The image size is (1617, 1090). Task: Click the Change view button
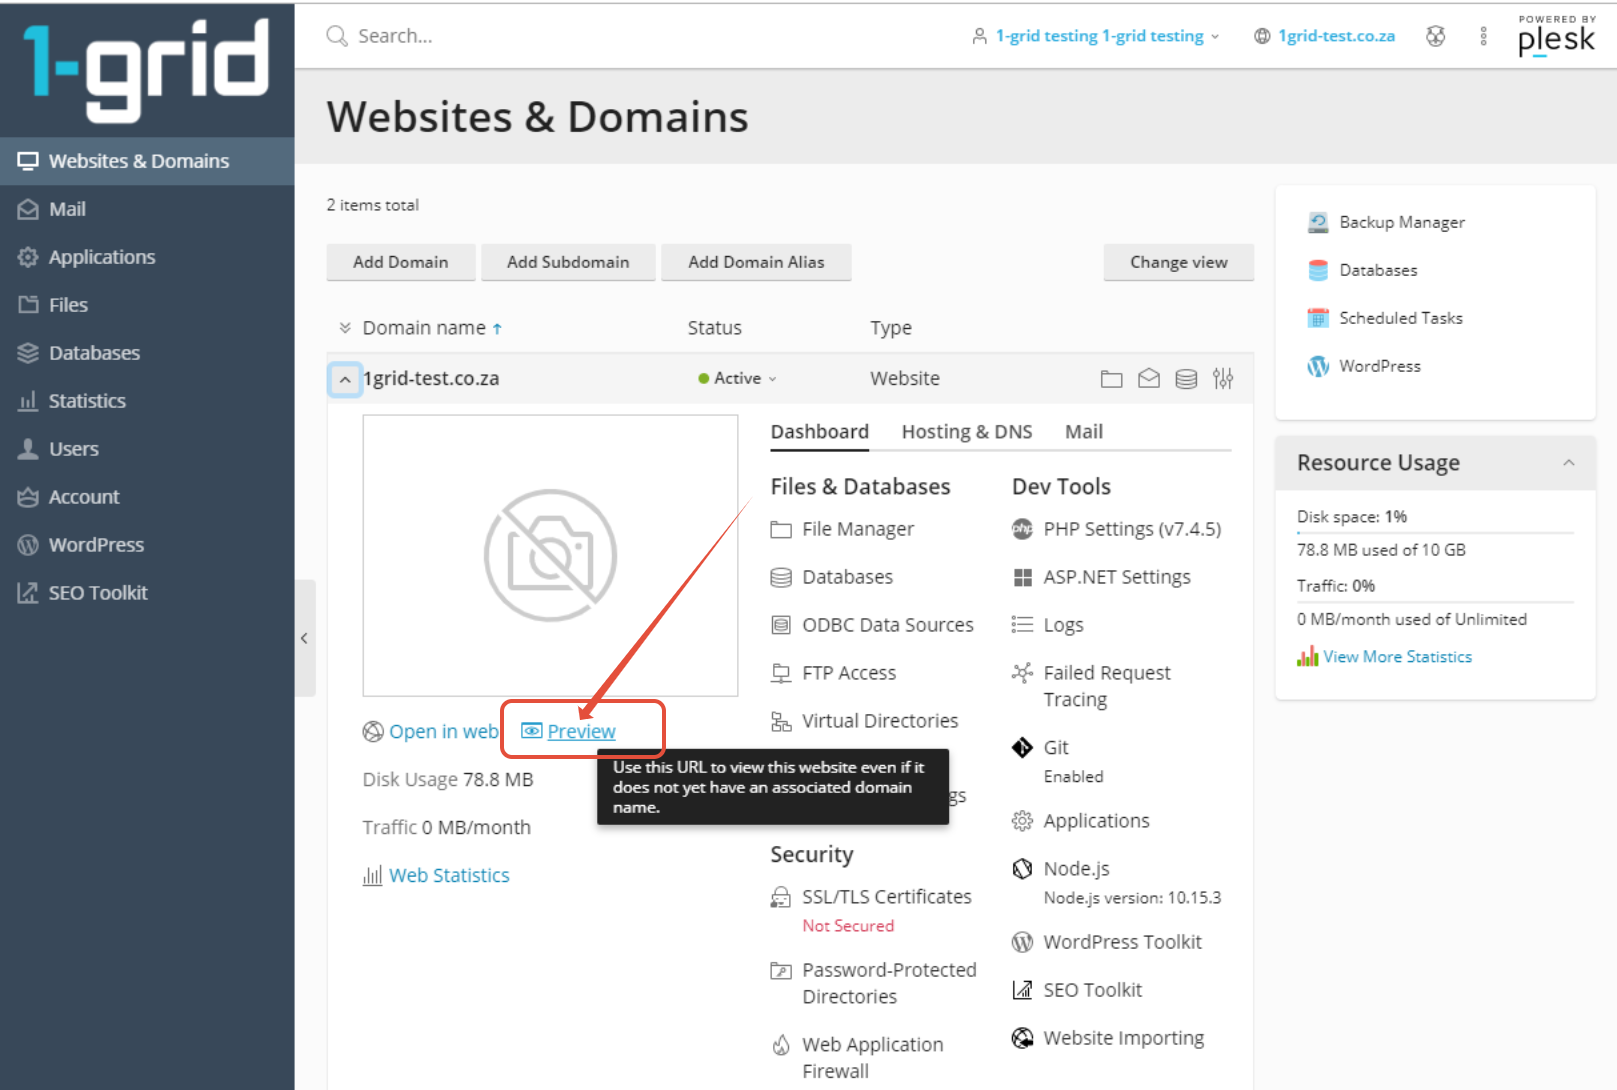[x=1178, y=262]
